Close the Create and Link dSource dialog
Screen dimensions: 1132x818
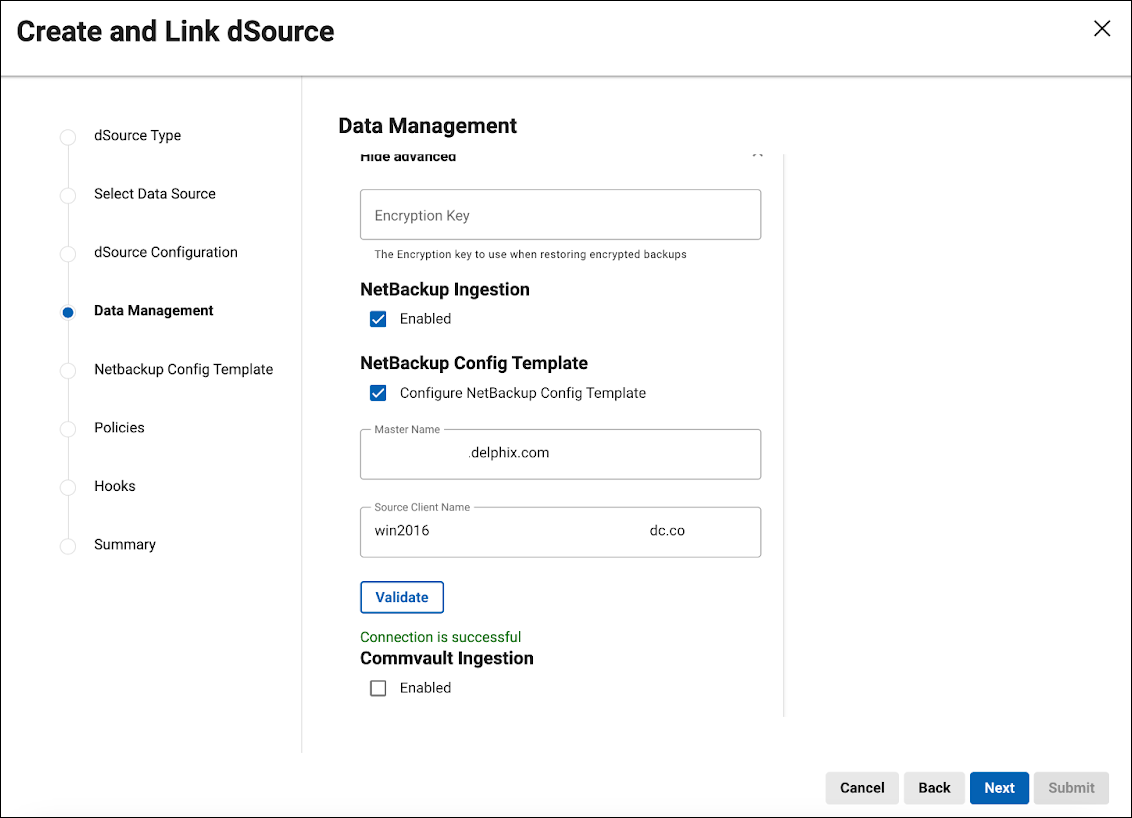point(1102,29)
